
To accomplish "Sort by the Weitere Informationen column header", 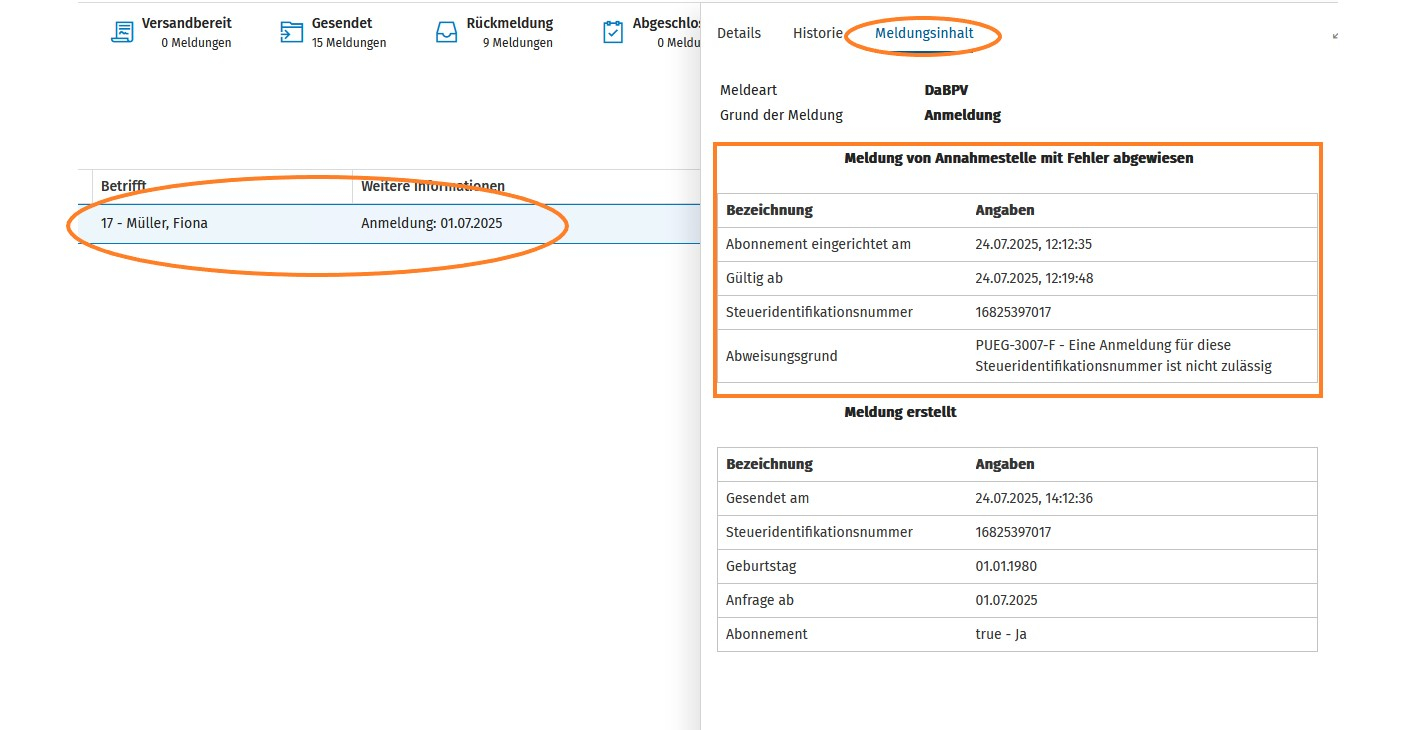I will 433,186.
